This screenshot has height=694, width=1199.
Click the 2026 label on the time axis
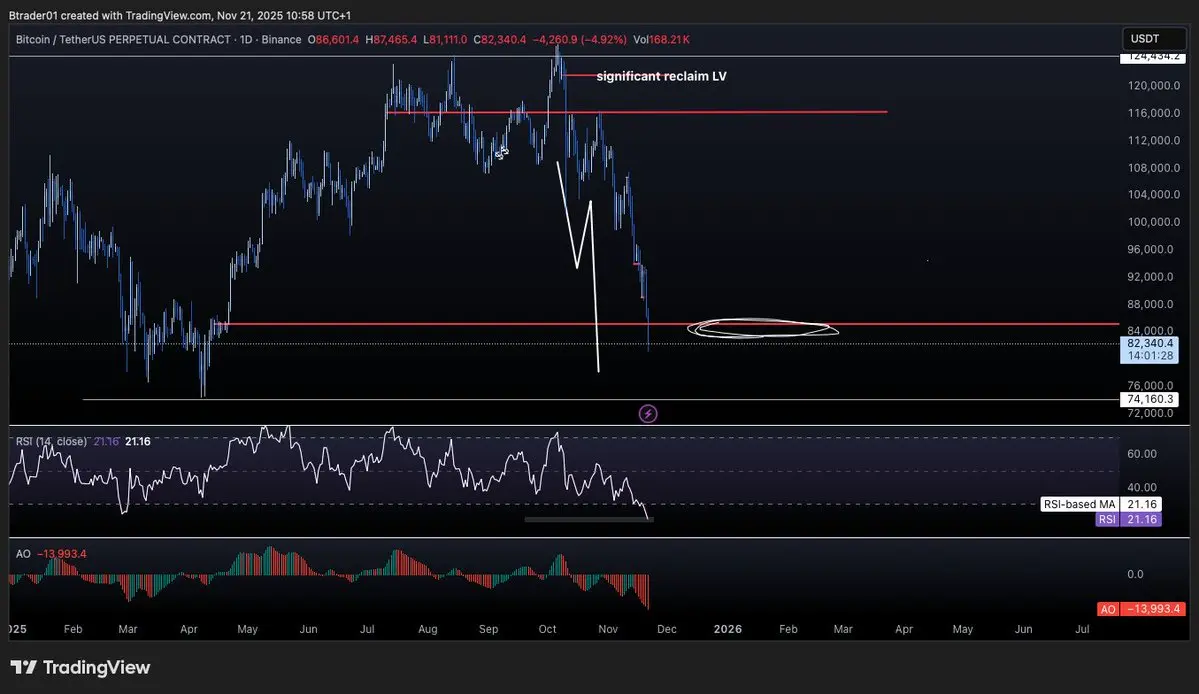tap(727, 629)
